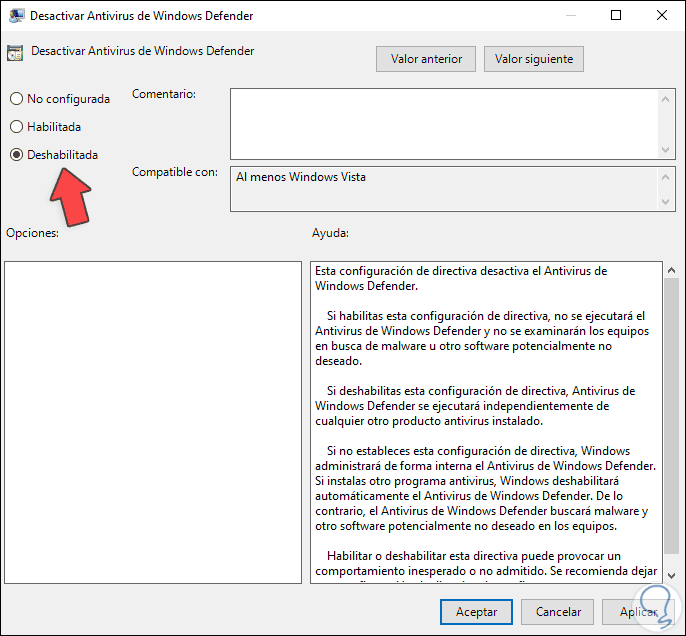Screen dimensions: 686x636
Task: Click the Ayuda panel scrollbar thumb
Action: 671,416
